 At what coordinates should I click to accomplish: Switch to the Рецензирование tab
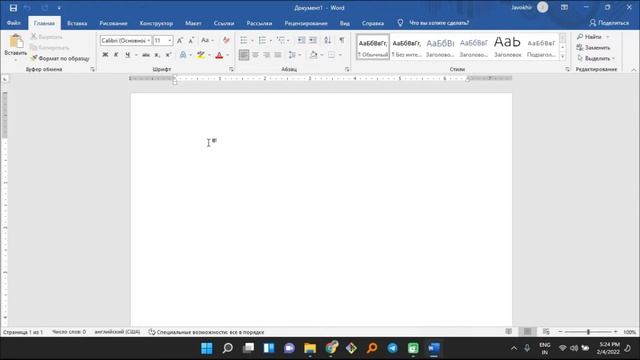(x=306, y=23)
